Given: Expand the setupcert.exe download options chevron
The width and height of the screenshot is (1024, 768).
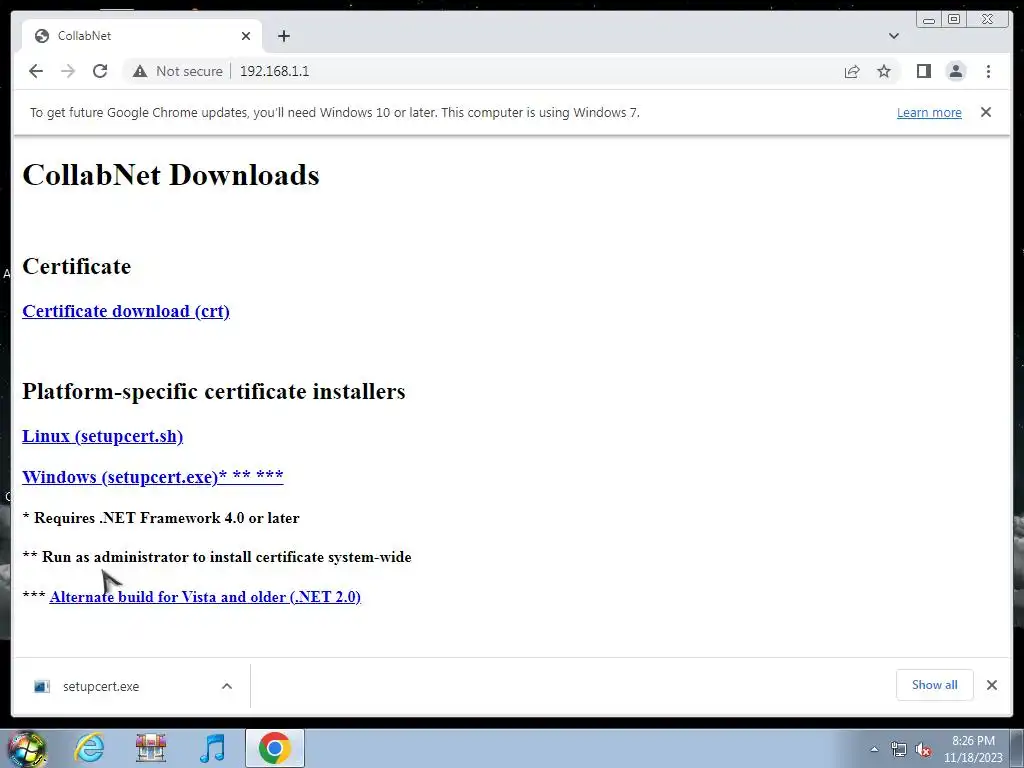Looking at the screenshot, I should (227, 686).
